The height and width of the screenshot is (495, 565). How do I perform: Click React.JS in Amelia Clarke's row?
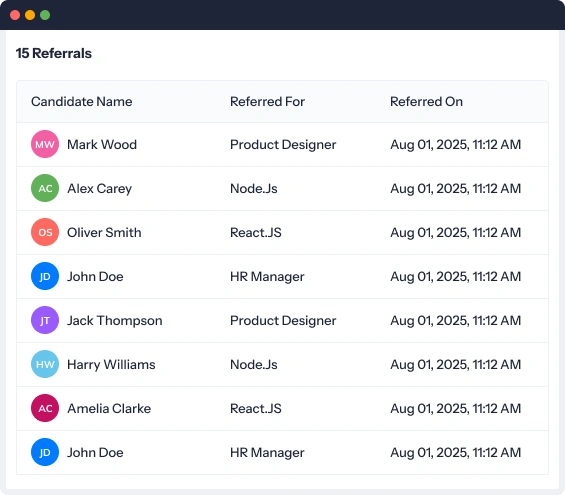click(x=256, y=409)
